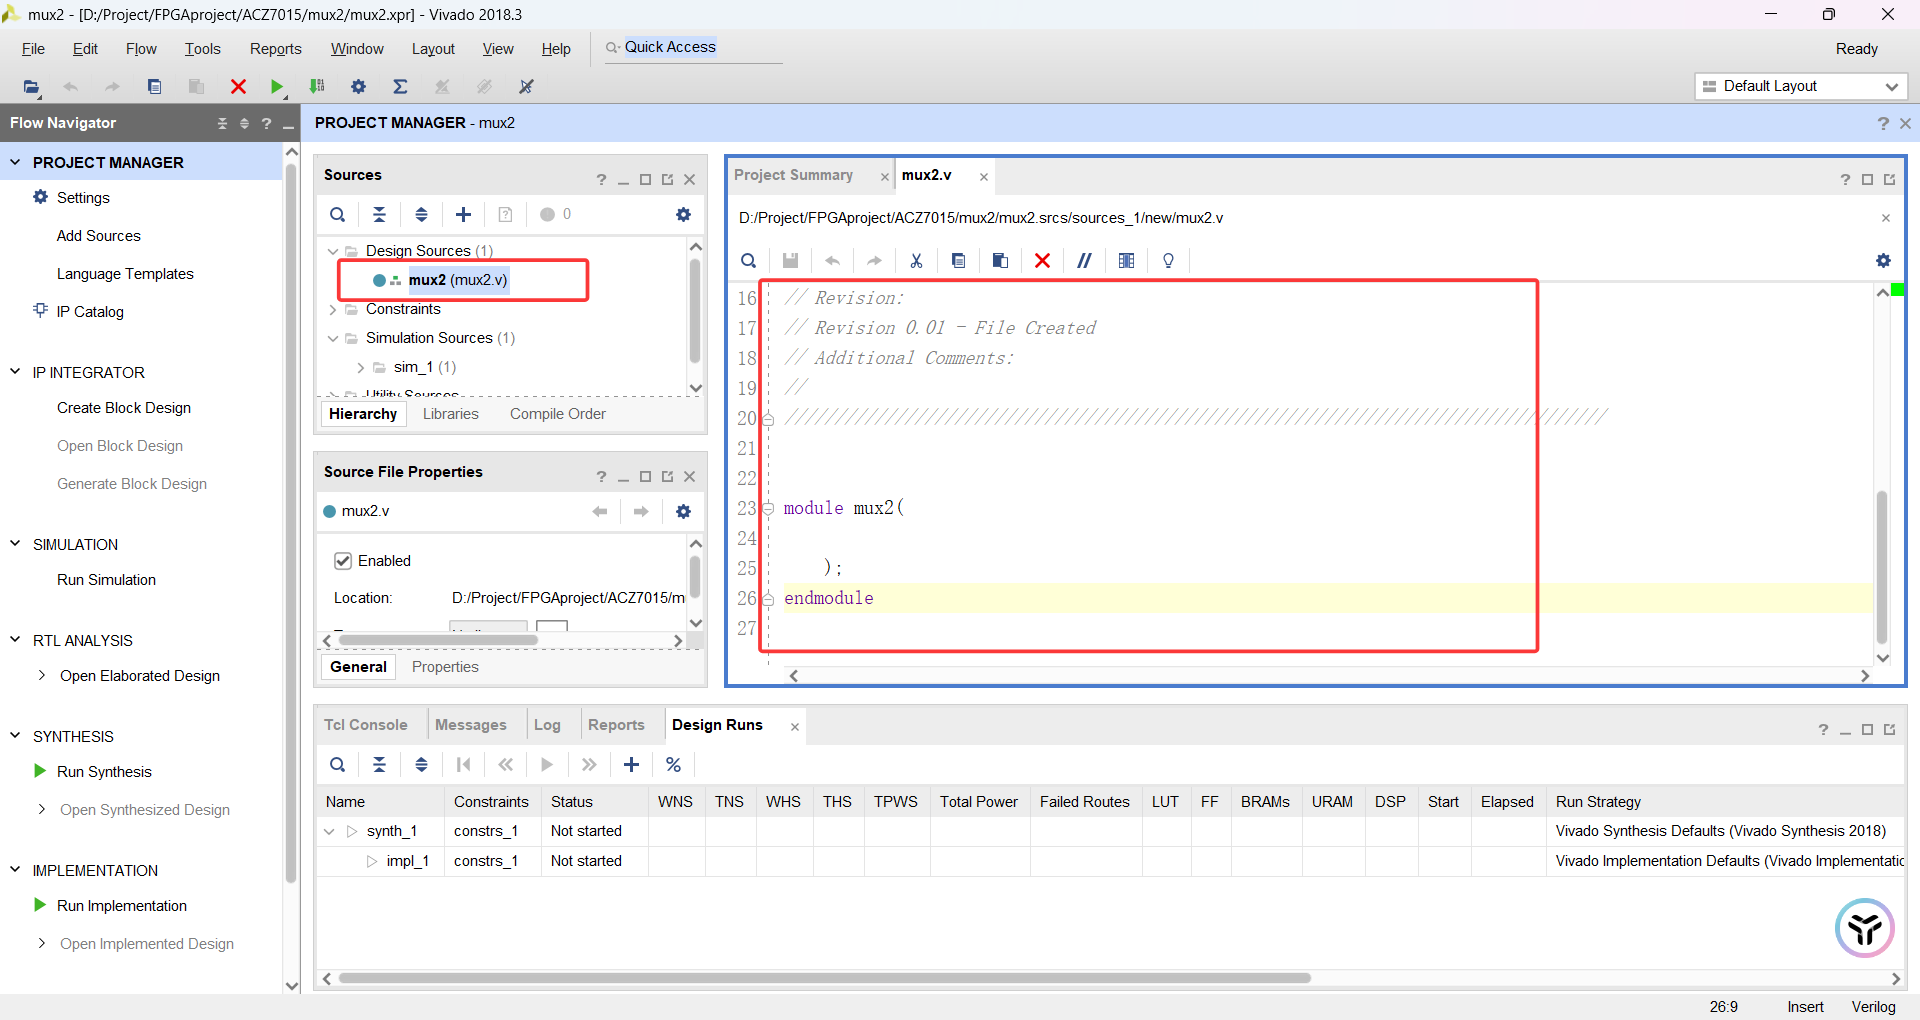
Task: Open Language Templates
Action: click(x=125, y=274)
